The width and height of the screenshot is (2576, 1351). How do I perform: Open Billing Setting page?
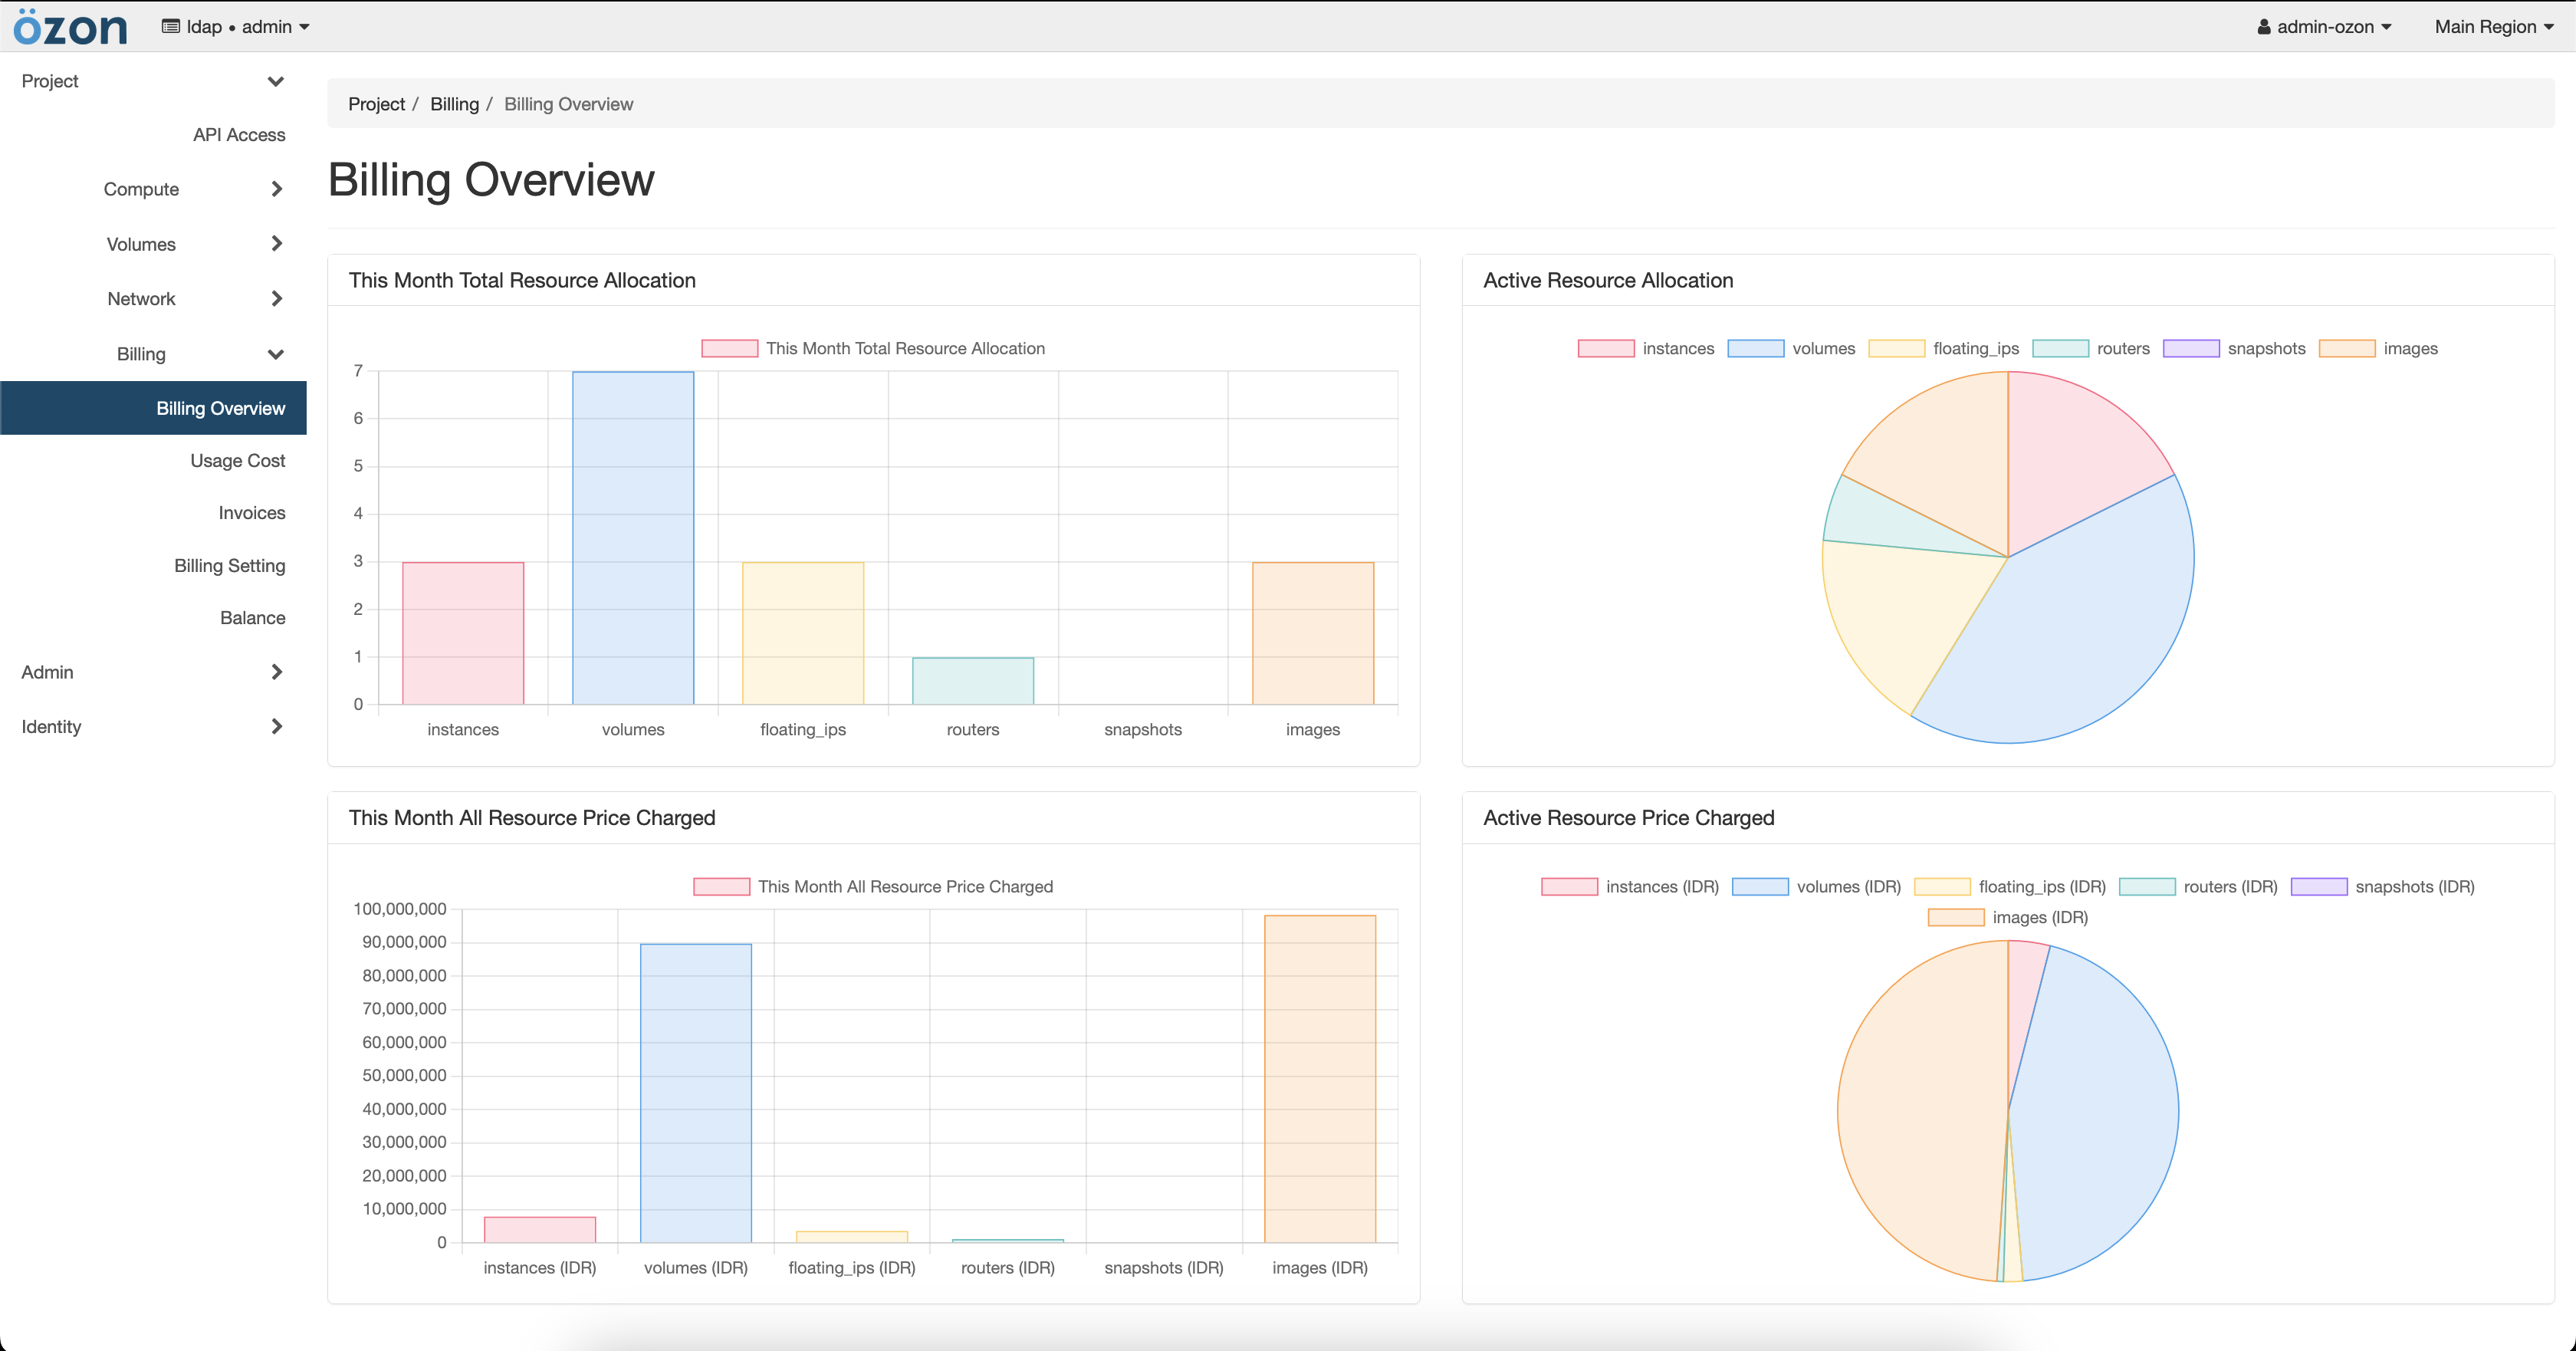coord(230,566)
